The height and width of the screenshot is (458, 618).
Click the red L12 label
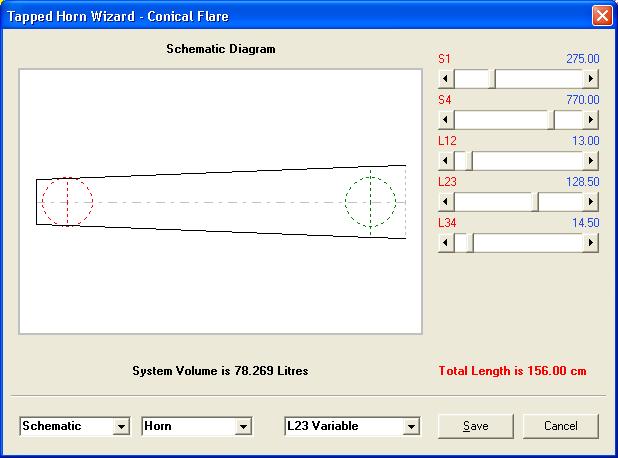pyautogui.click(x=447, y=141)
